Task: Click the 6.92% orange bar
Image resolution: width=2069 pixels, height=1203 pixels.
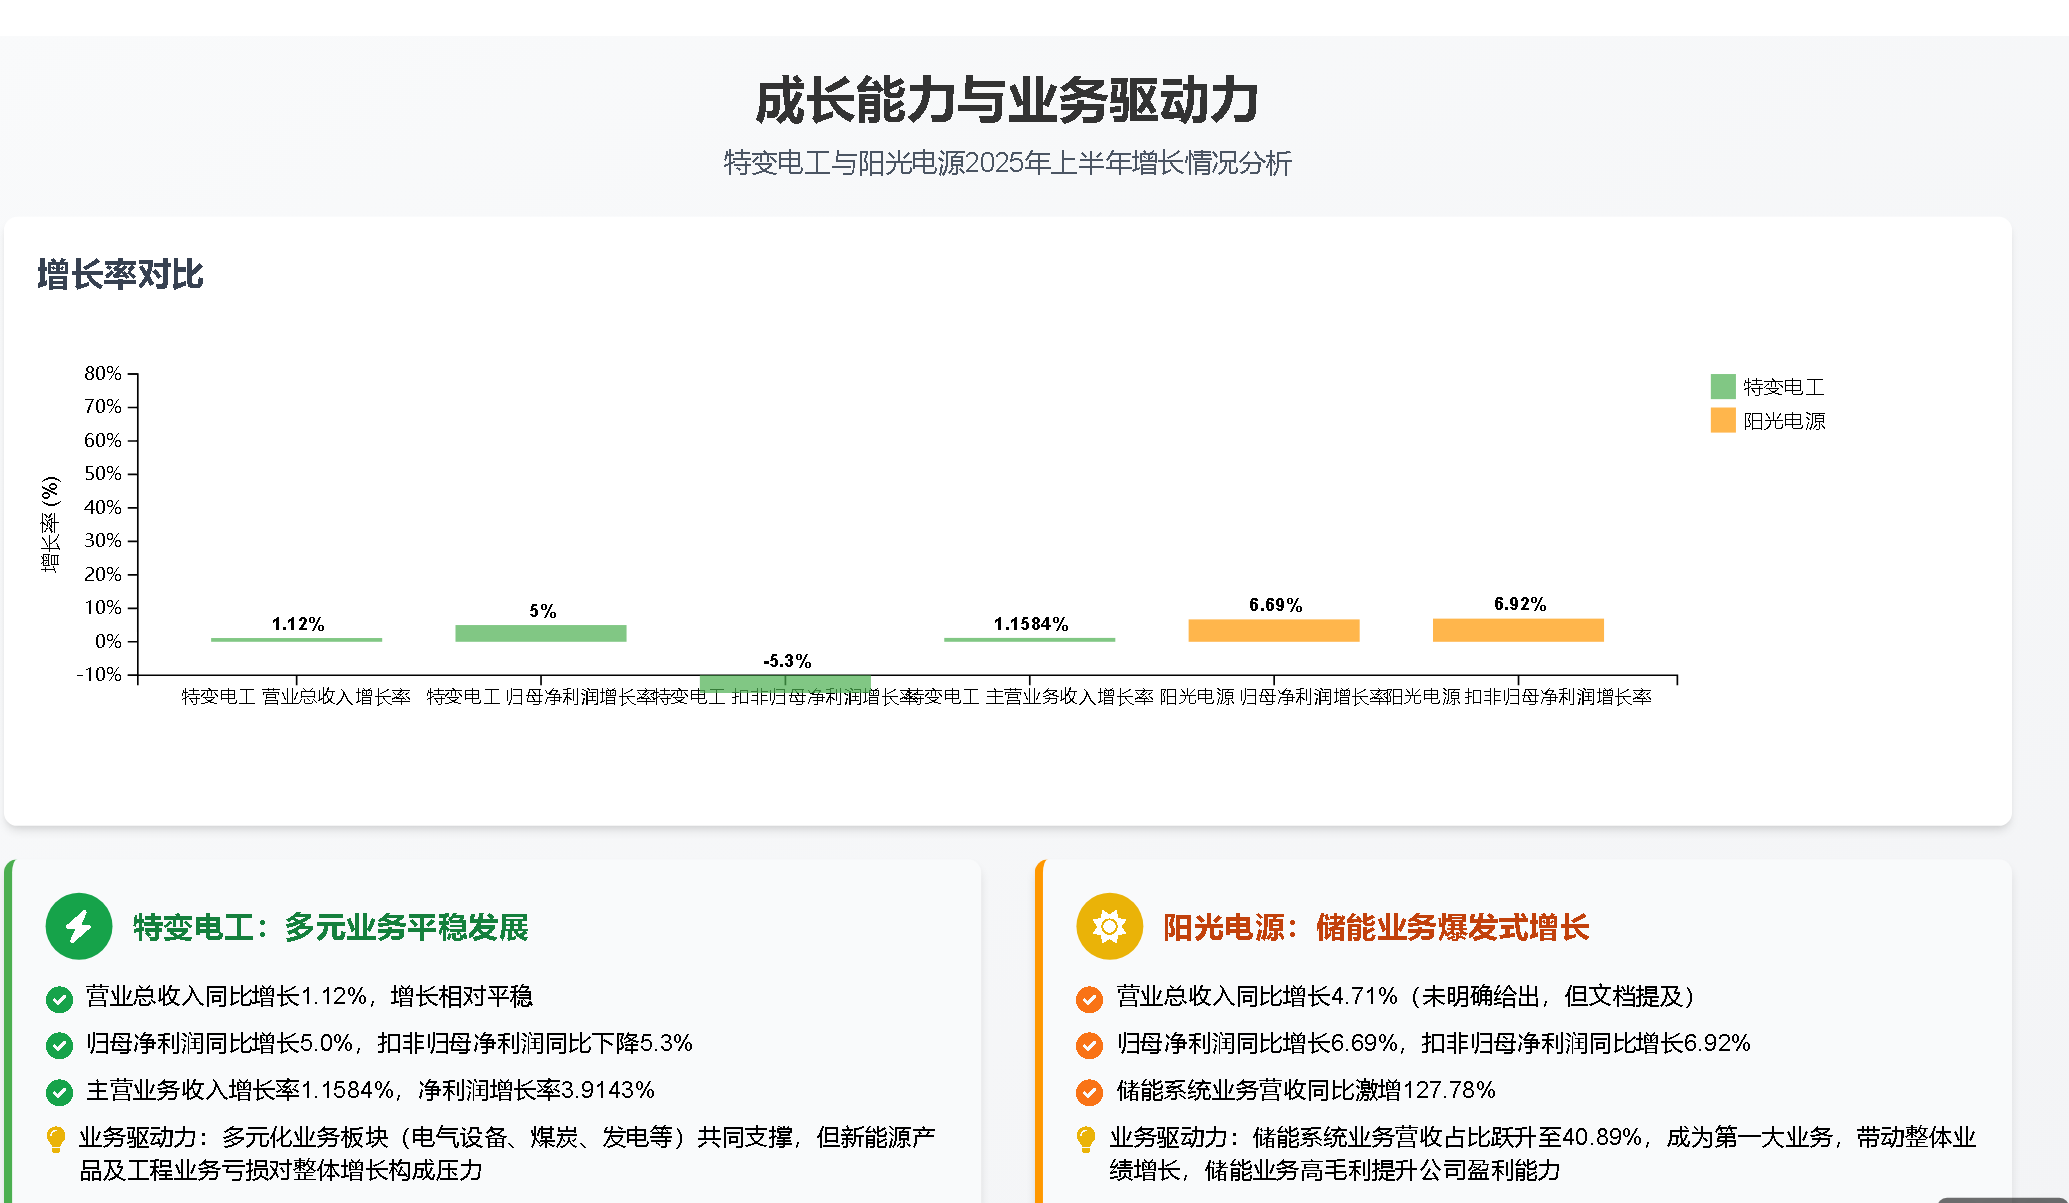Action: point(1518,630)
